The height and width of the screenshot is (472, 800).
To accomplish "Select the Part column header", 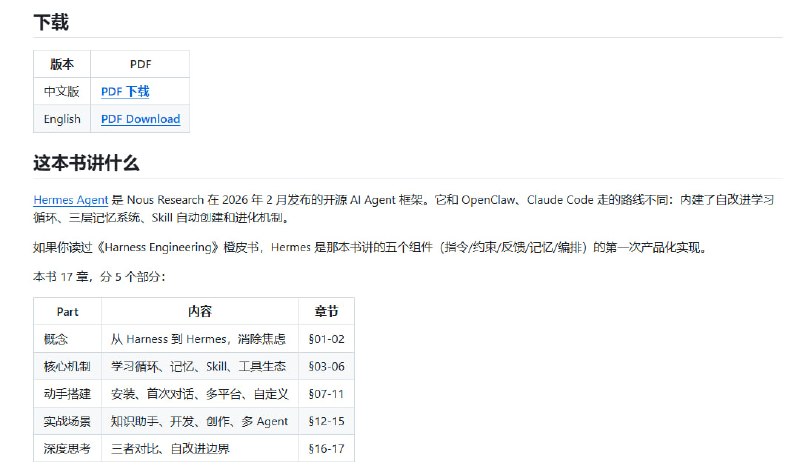I will (67, 311).
